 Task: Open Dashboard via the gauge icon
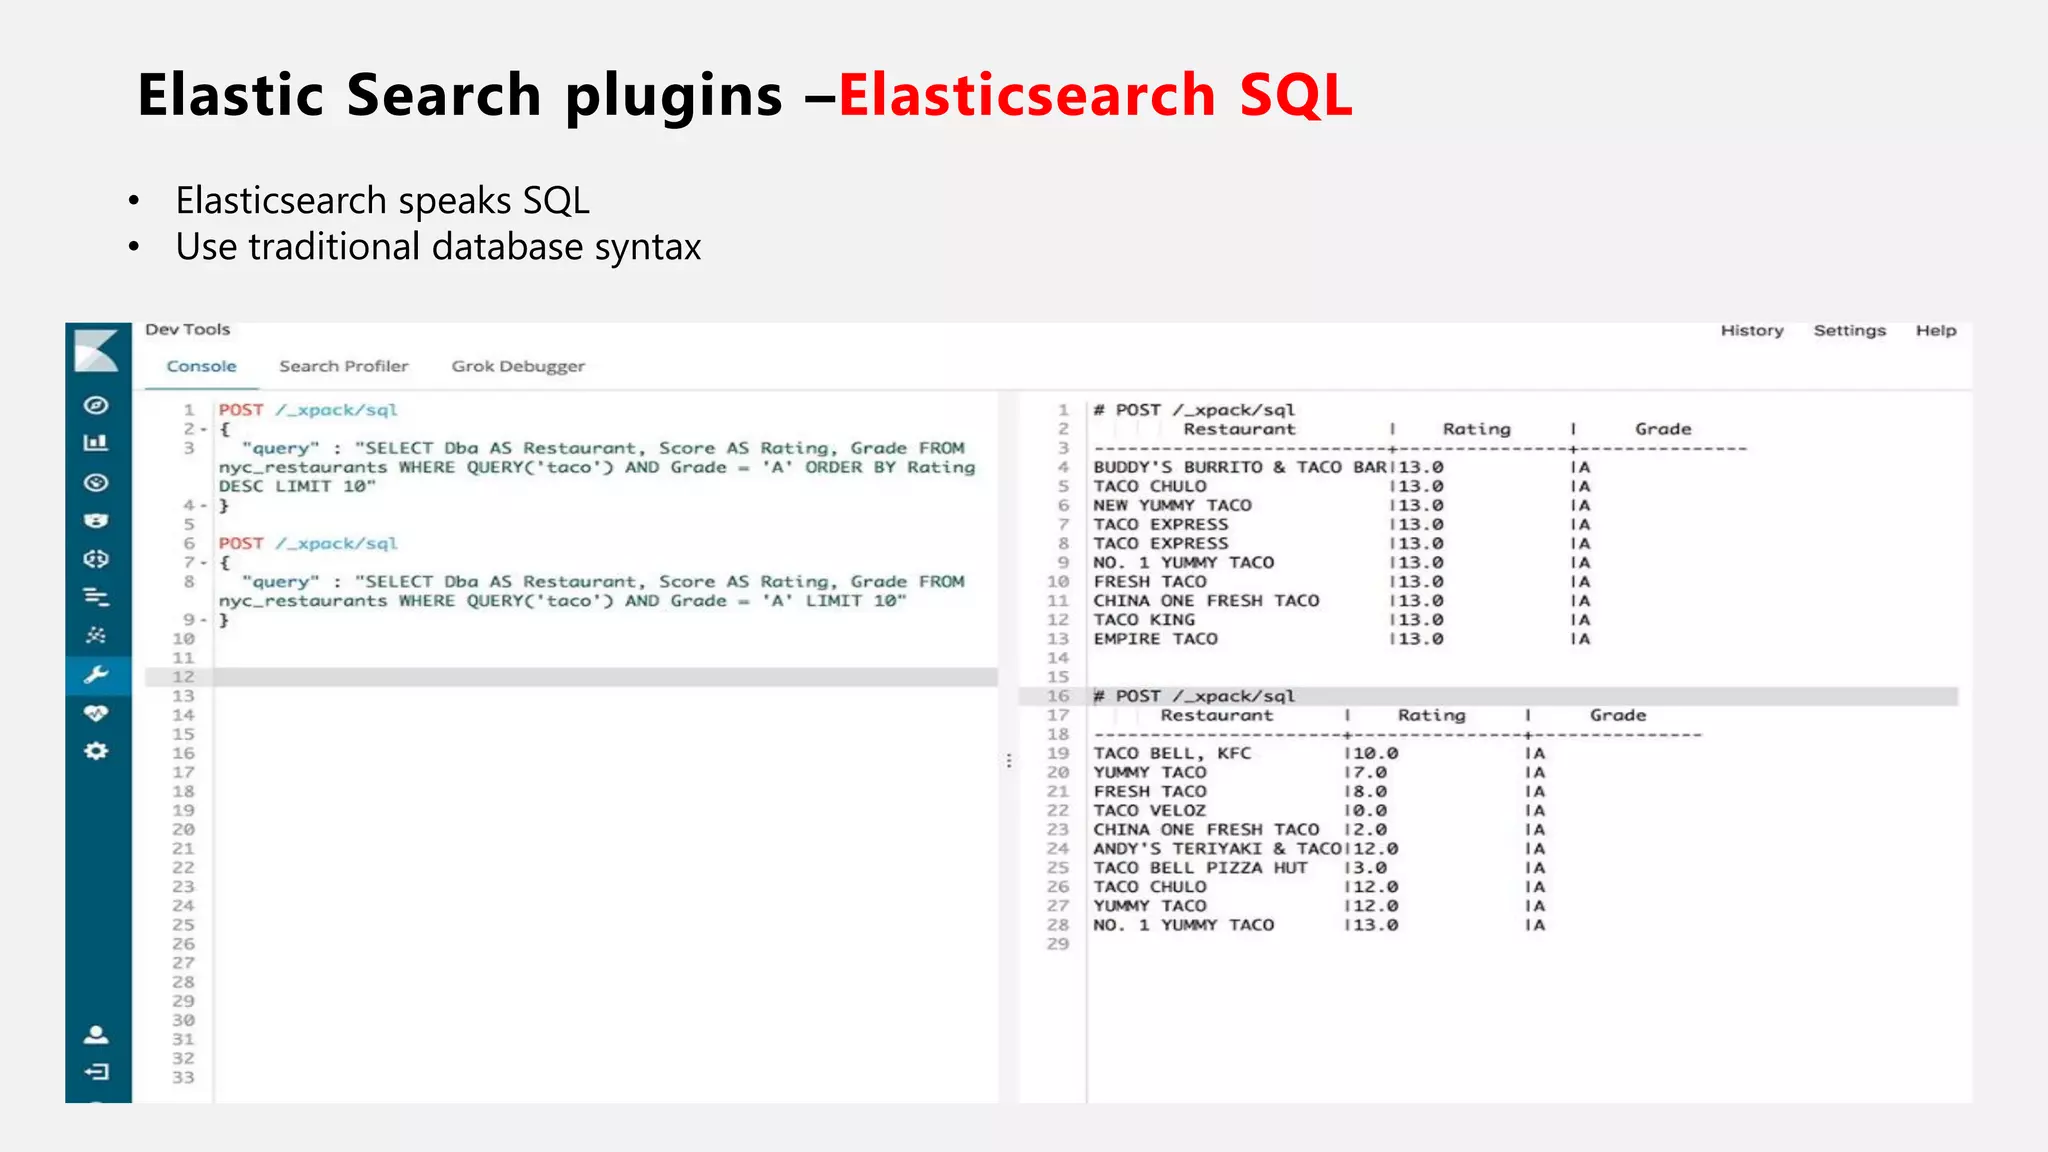click(96, 483)
